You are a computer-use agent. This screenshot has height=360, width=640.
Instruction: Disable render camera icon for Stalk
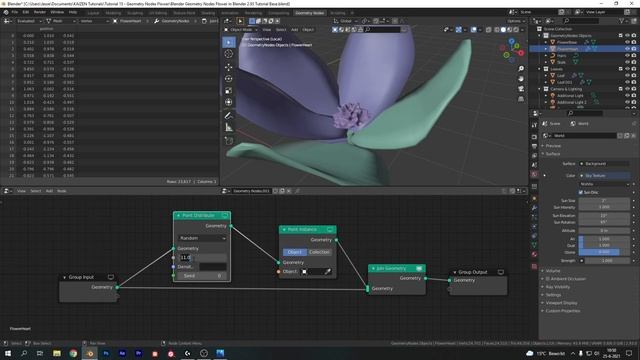point(634,62)
